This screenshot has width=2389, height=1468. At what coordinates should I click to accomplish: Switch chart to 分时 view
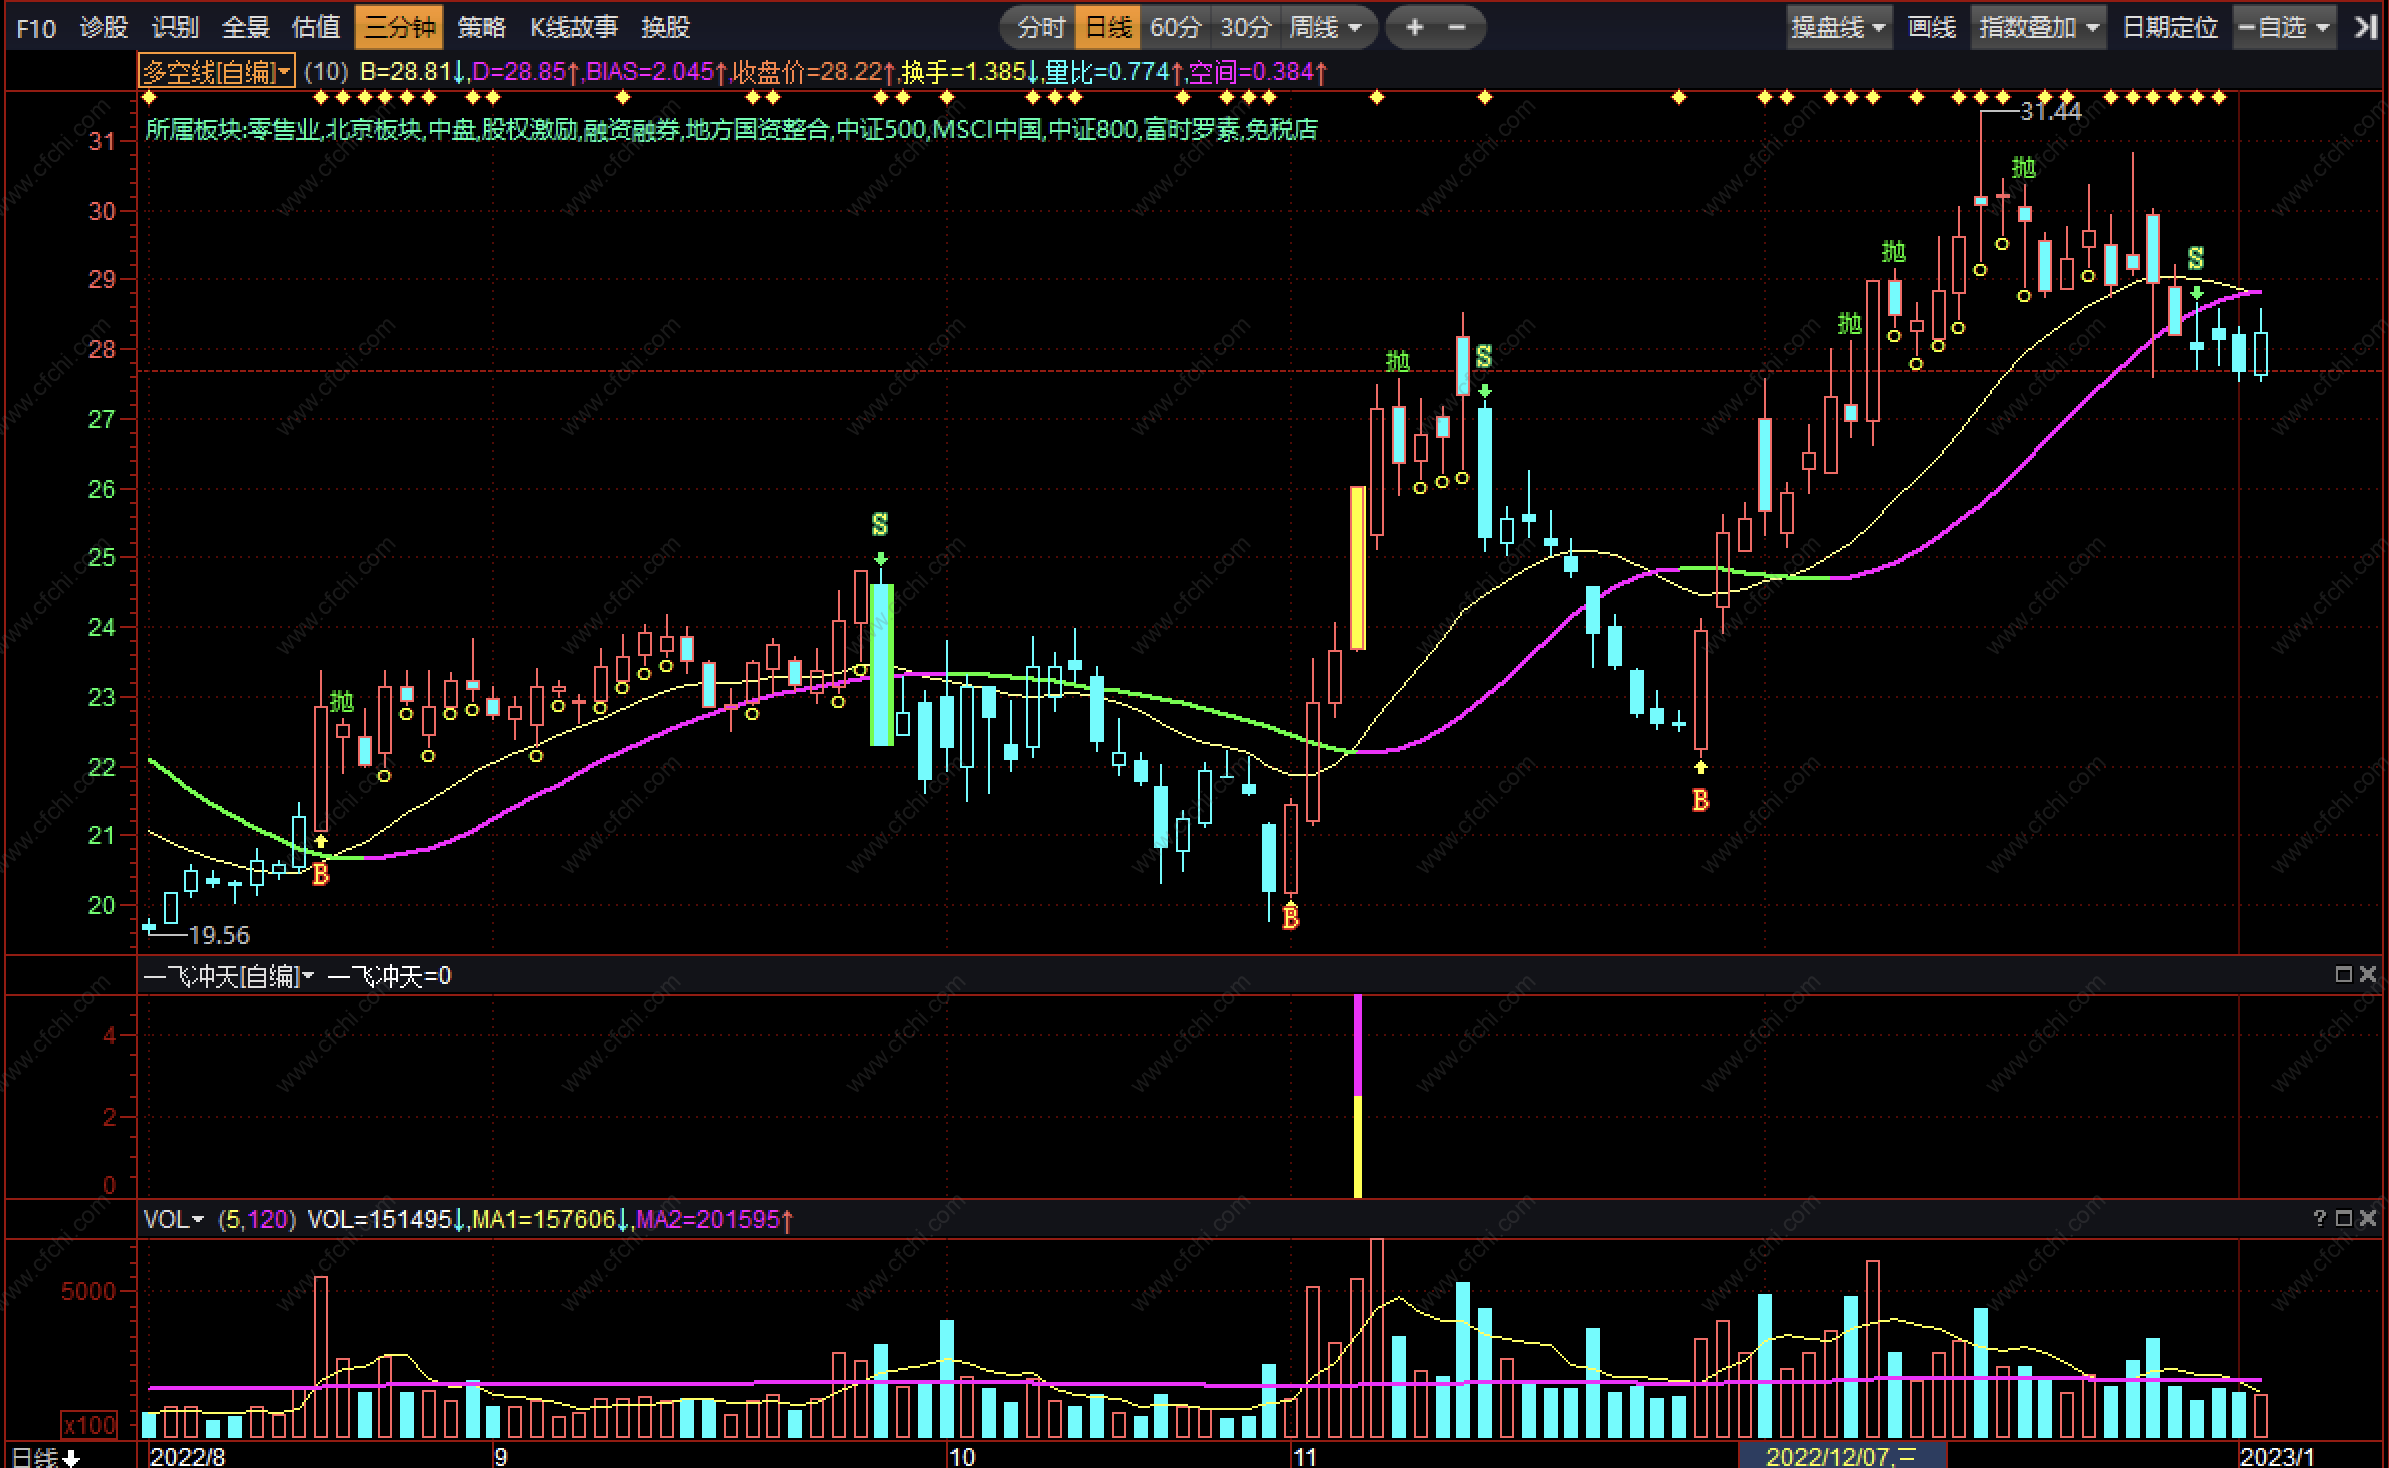coord(1040,27)
